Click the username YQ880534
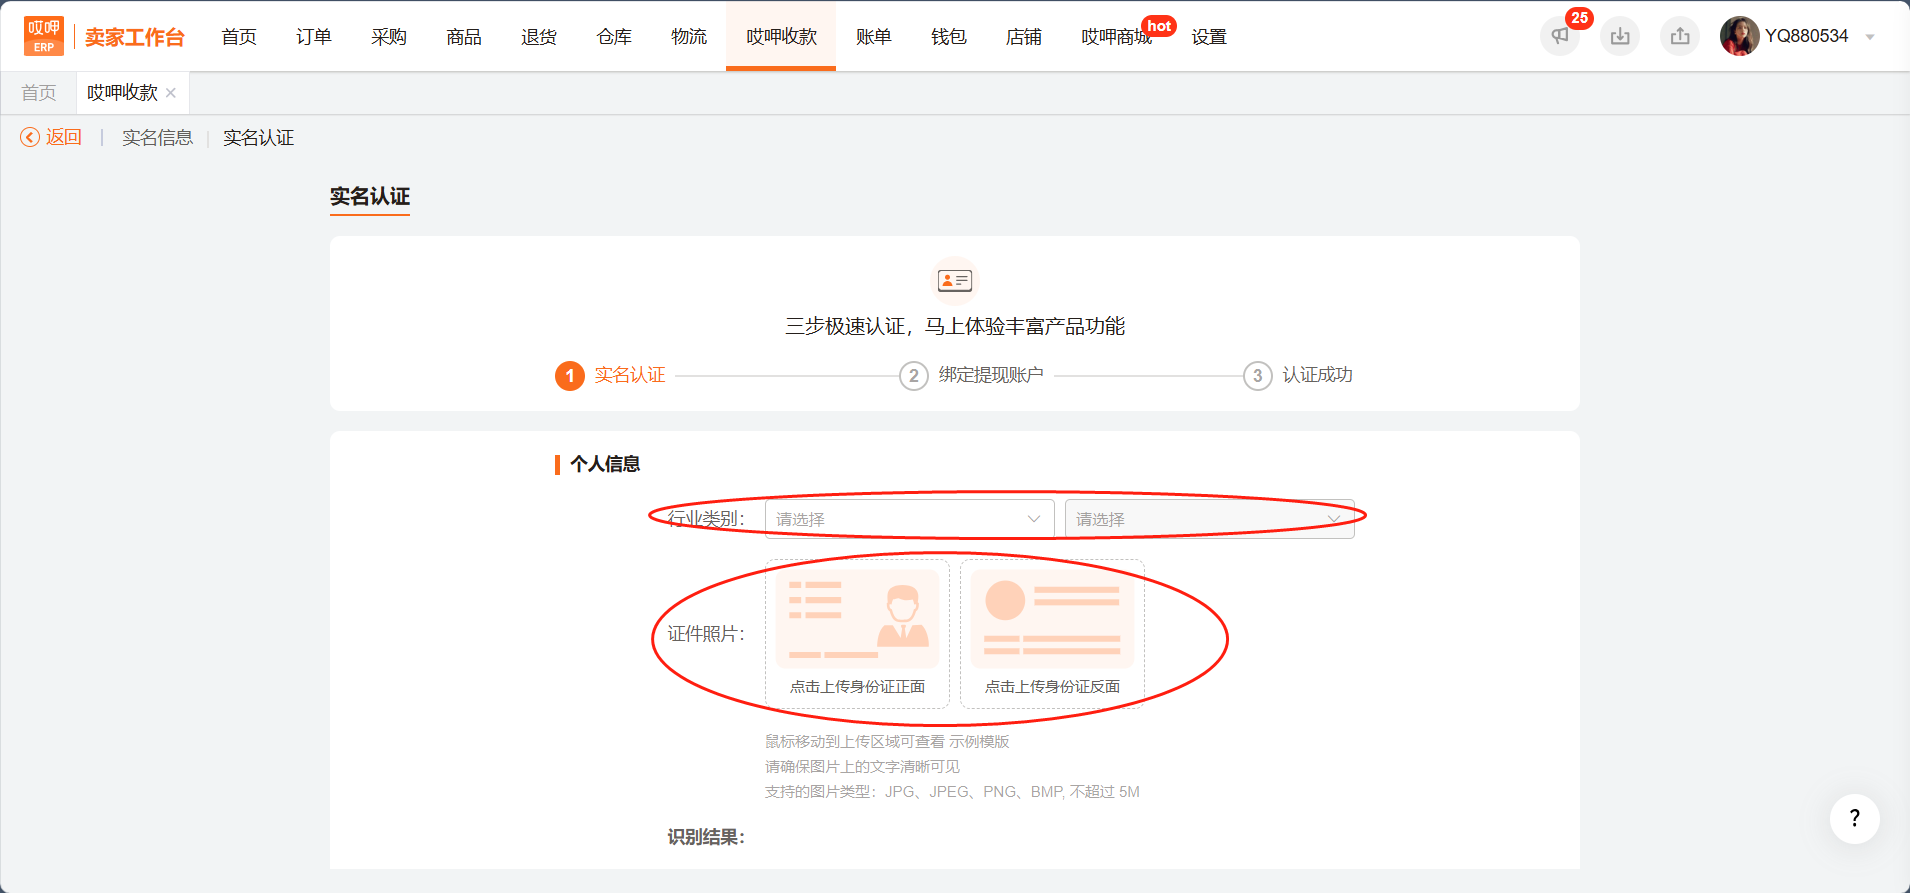 1807,36
